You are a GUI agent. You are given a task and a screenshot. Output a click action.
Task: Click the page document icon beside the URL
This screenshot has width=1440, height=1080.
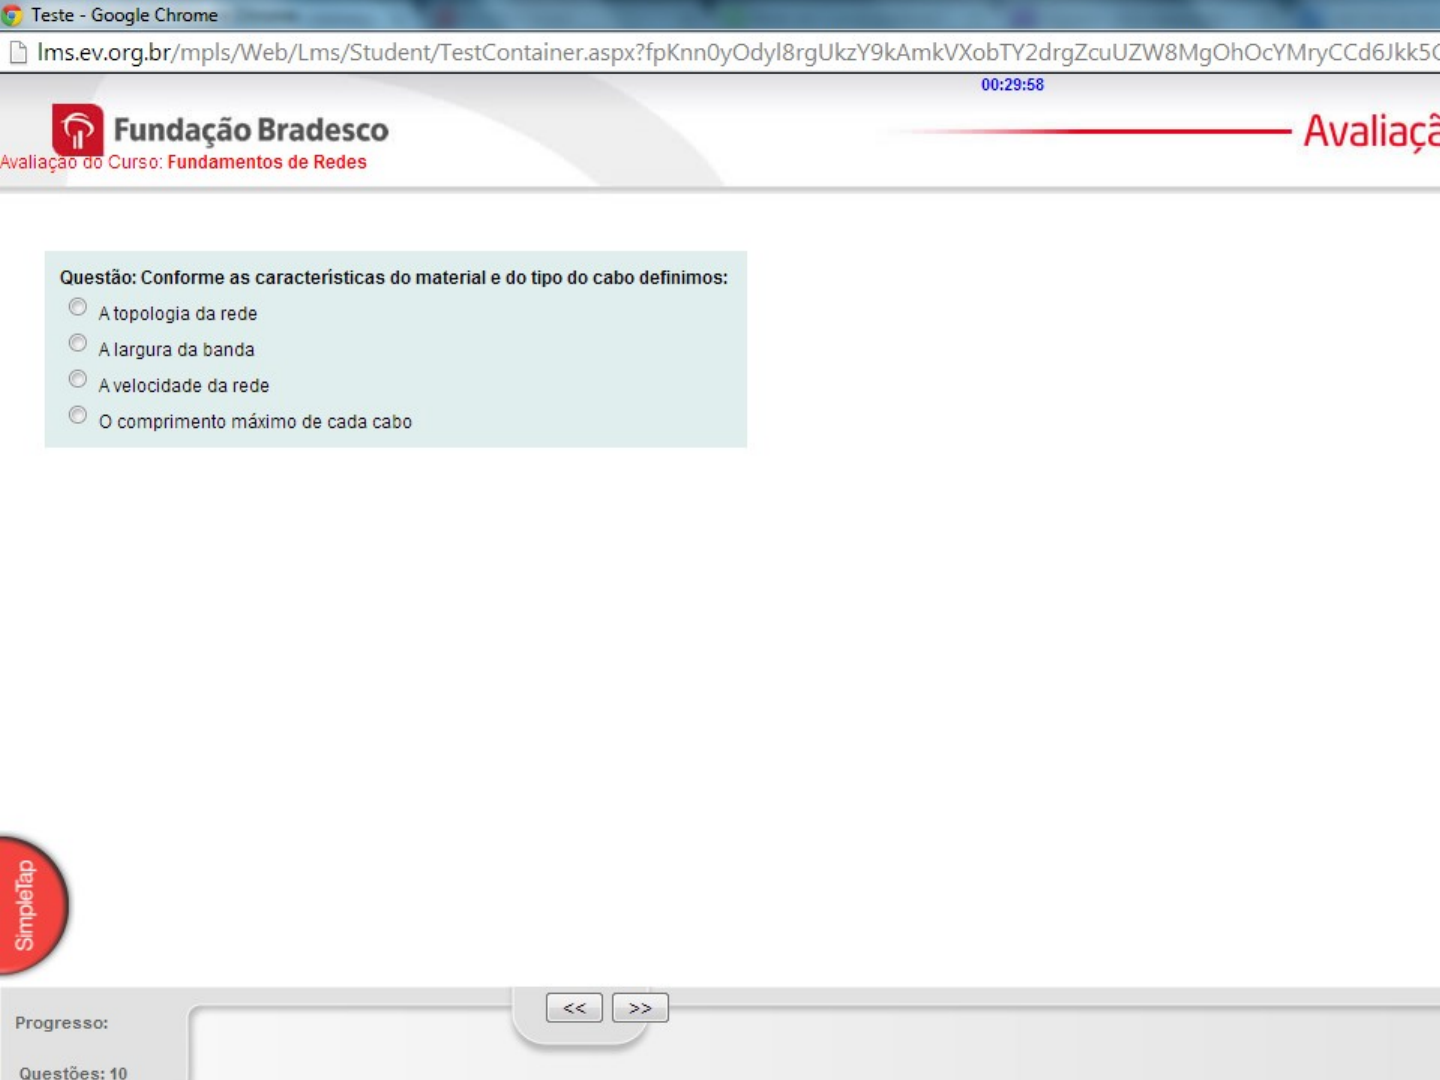[x=17, y=52]
